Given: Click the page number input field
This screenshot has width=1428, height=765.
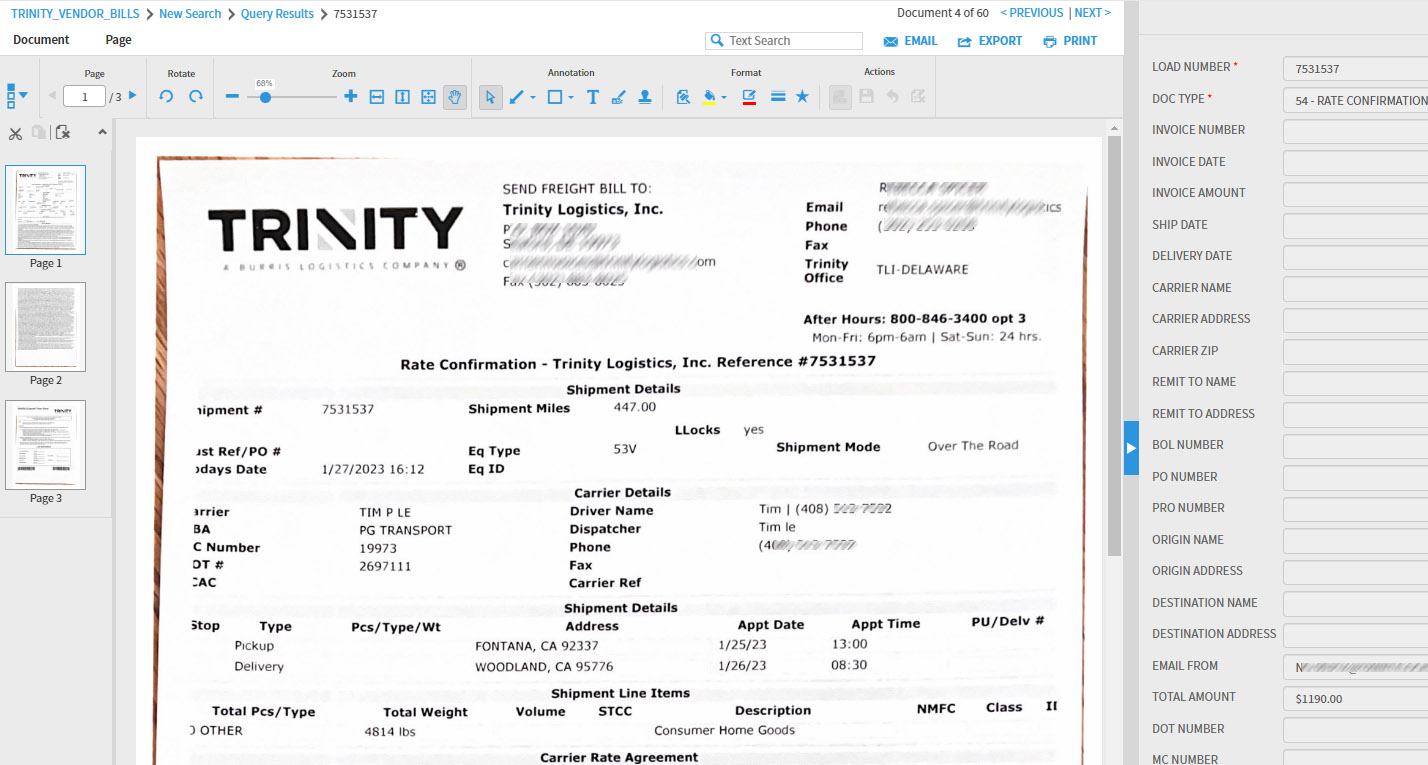Looking at the screenshot, I should 85,97.
